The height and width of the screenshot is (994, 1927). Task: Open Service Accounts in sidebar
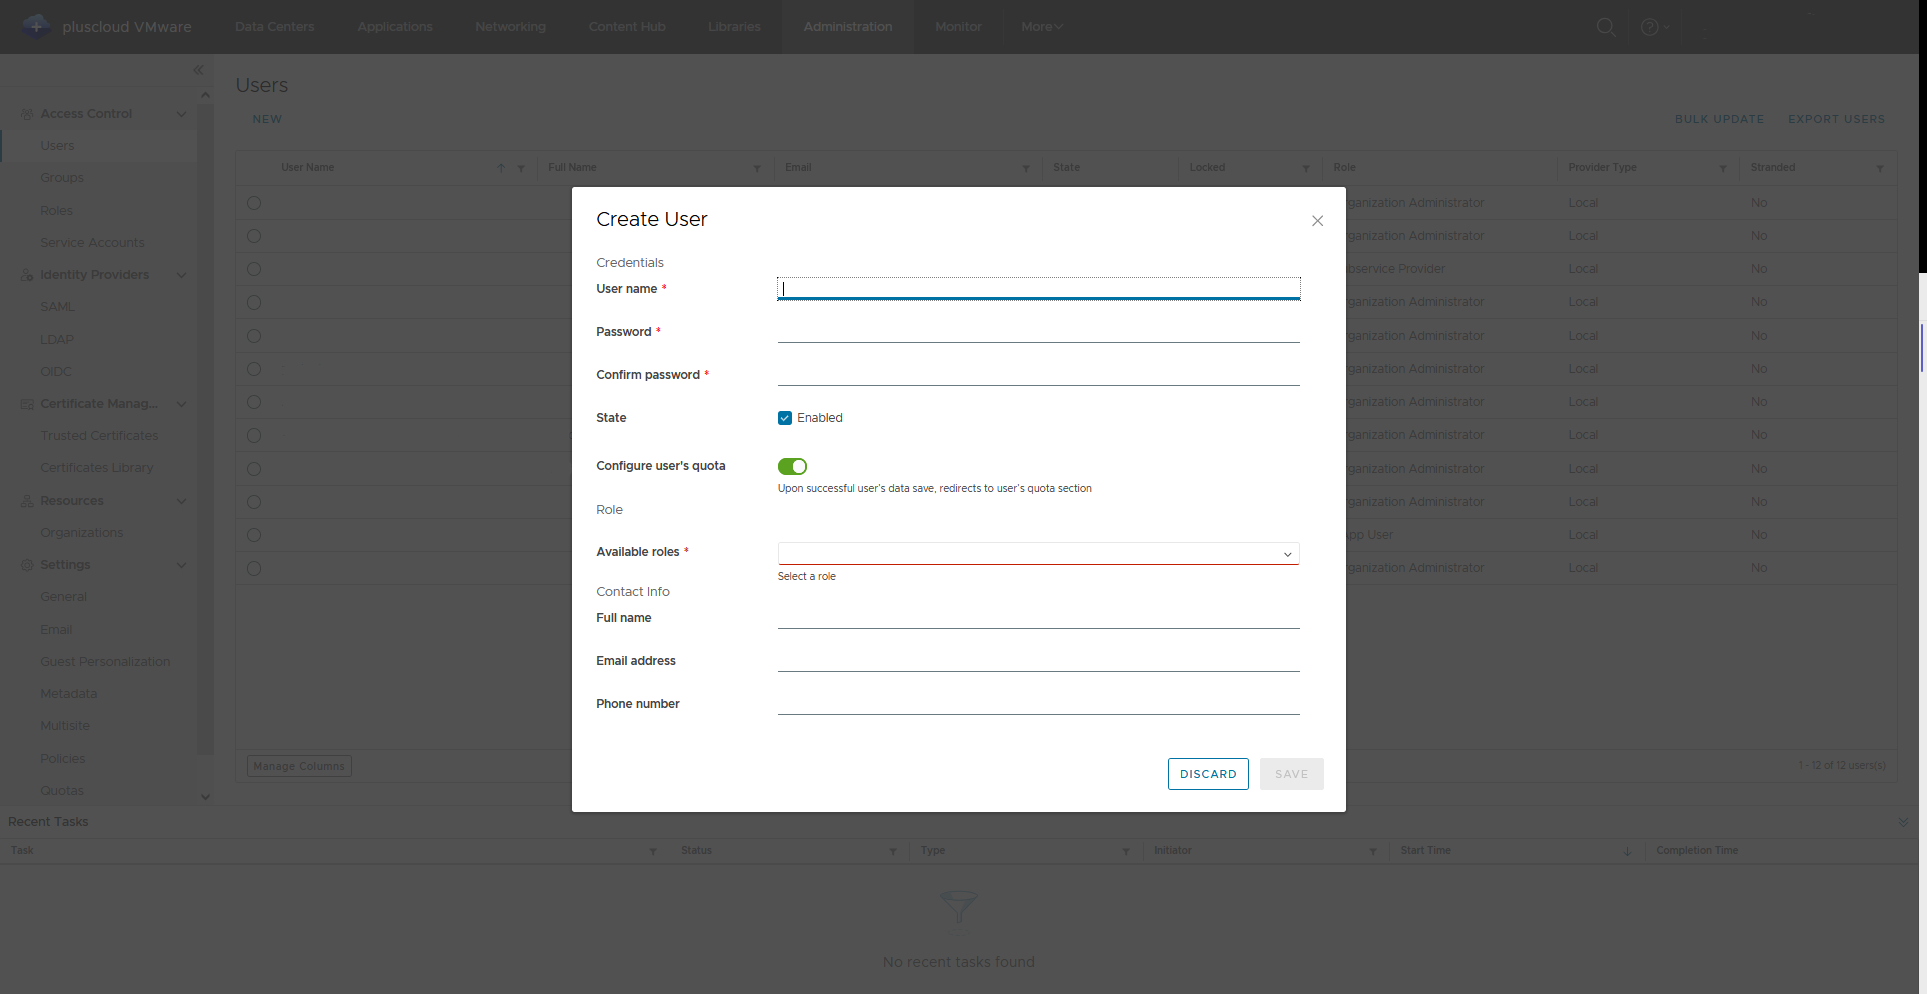click(x=92, y=243)
